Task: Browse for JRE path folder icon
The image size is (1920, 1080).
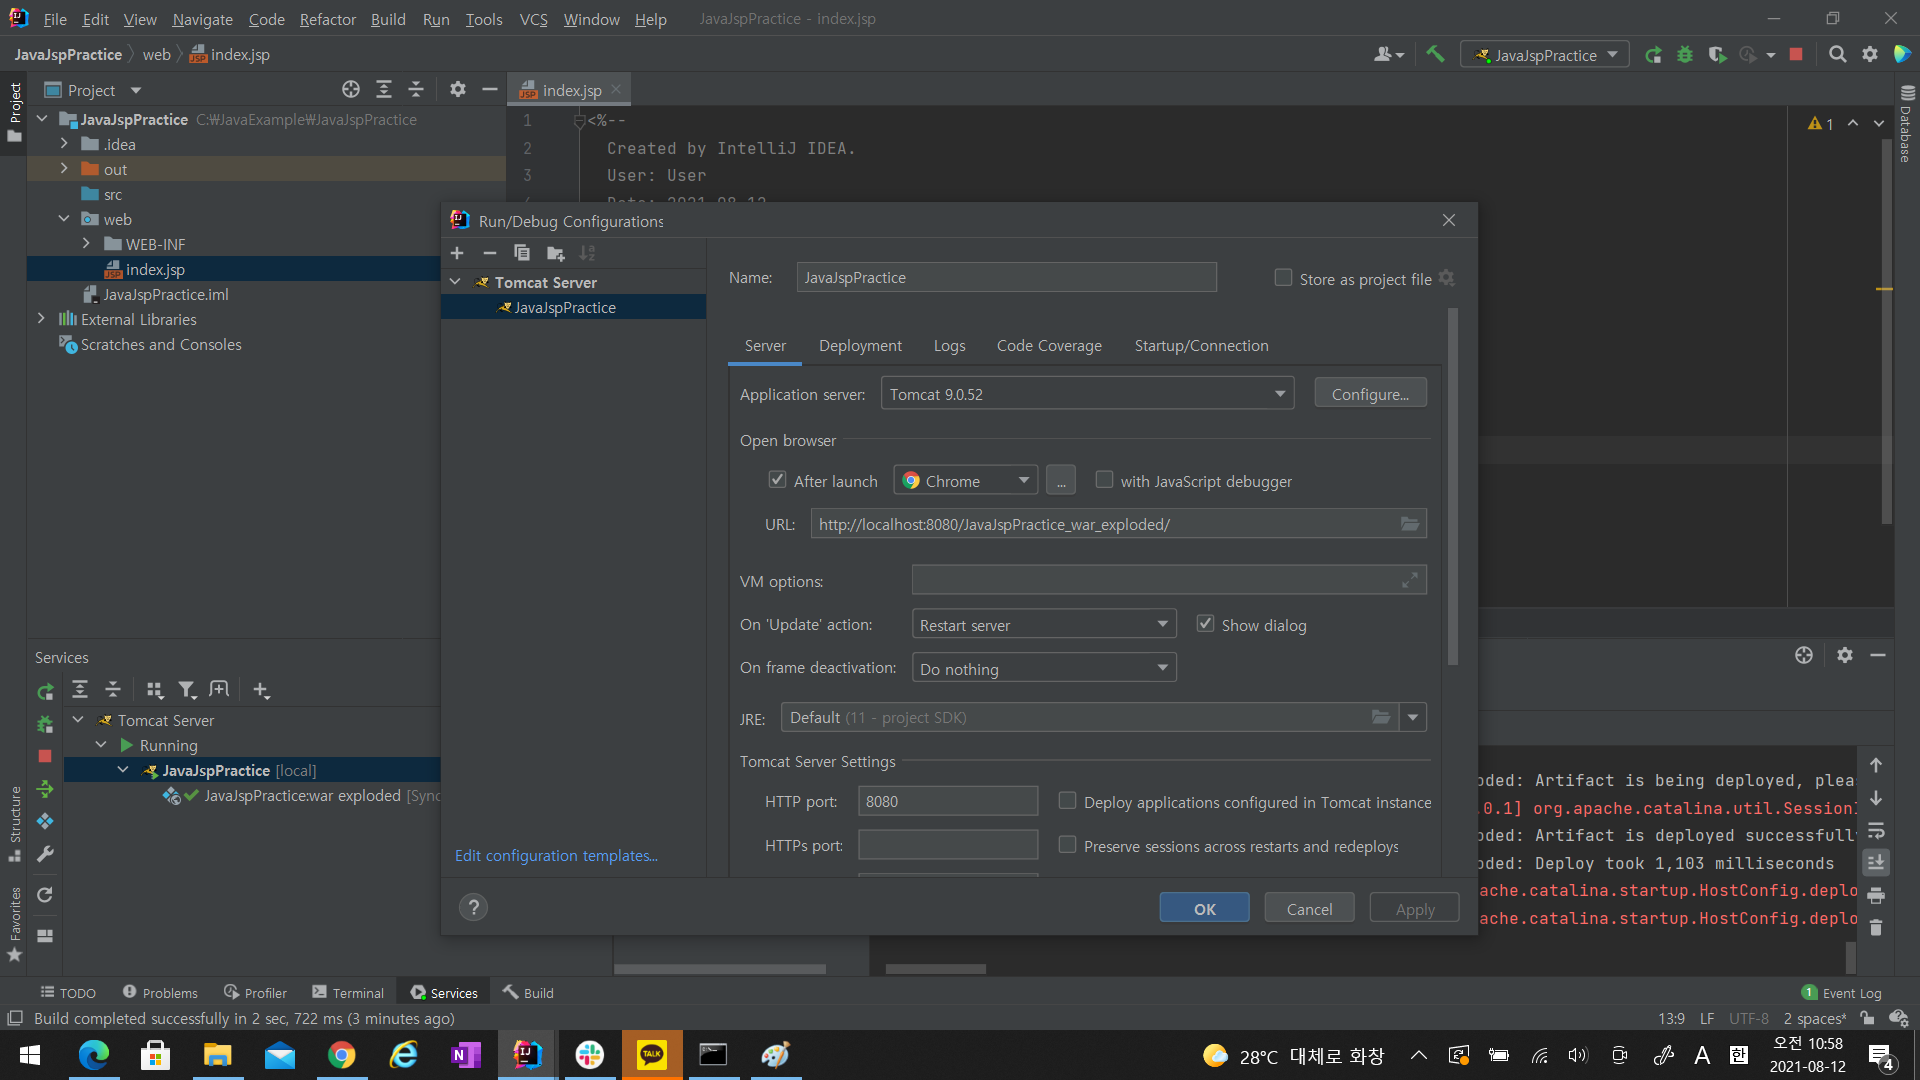Action: [x=1381, y=717]
